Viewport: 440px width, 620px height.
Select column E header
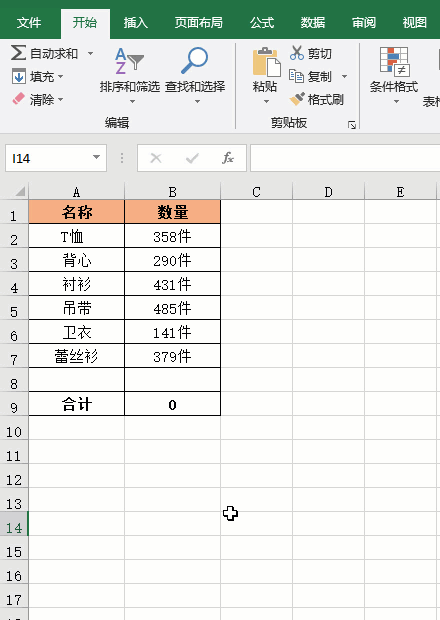coord(400,192)
